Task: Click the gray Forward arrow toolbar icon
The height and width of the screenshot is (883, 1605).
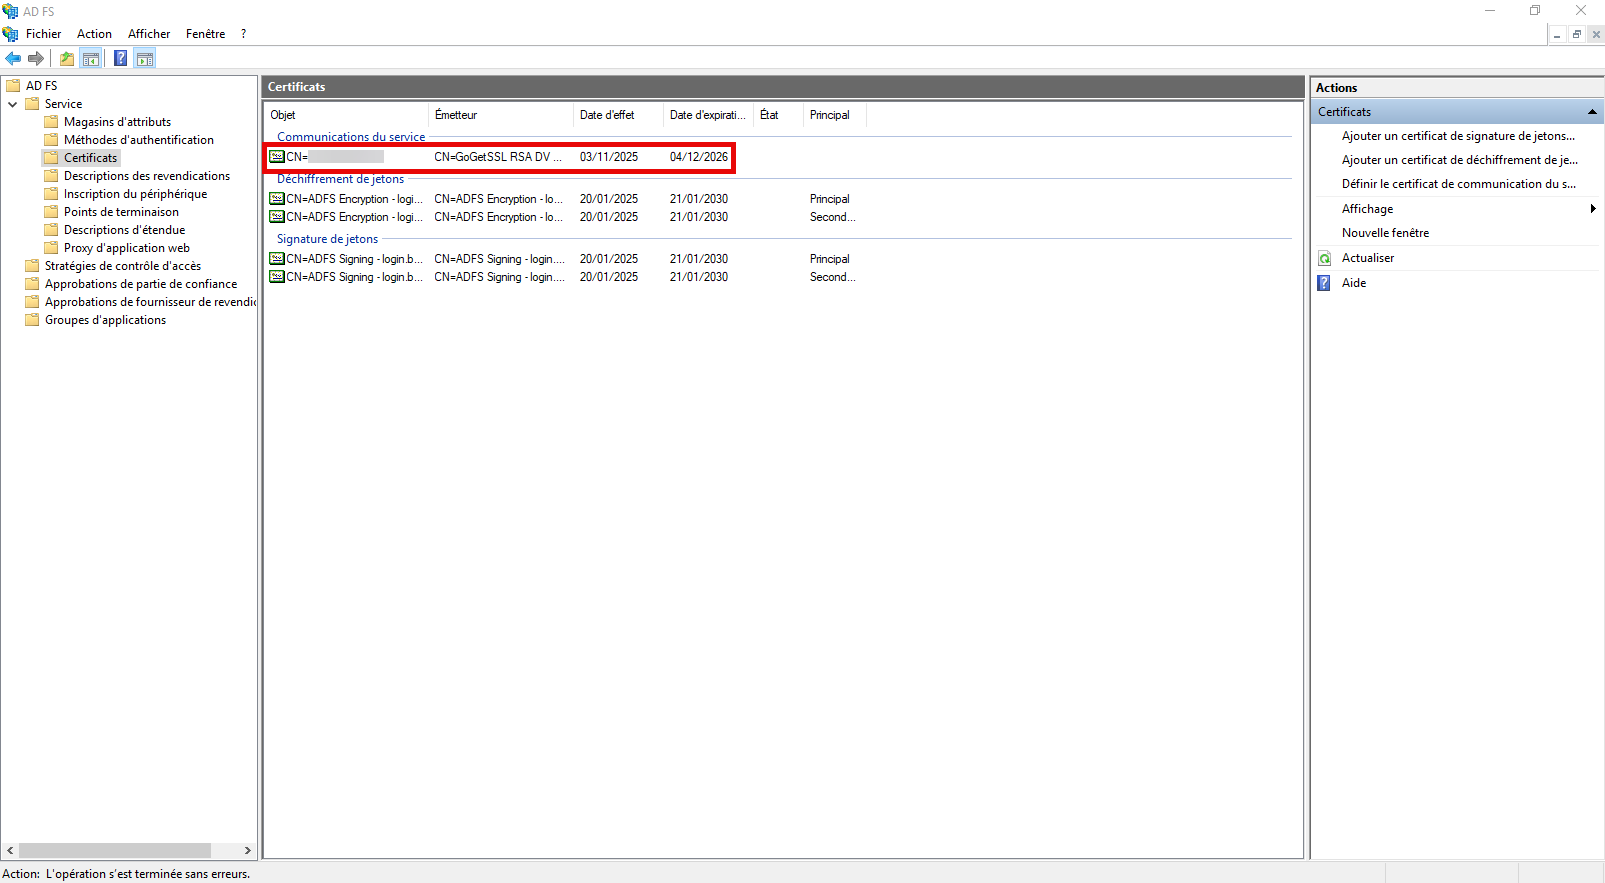Action: click(x=36, y=58)
